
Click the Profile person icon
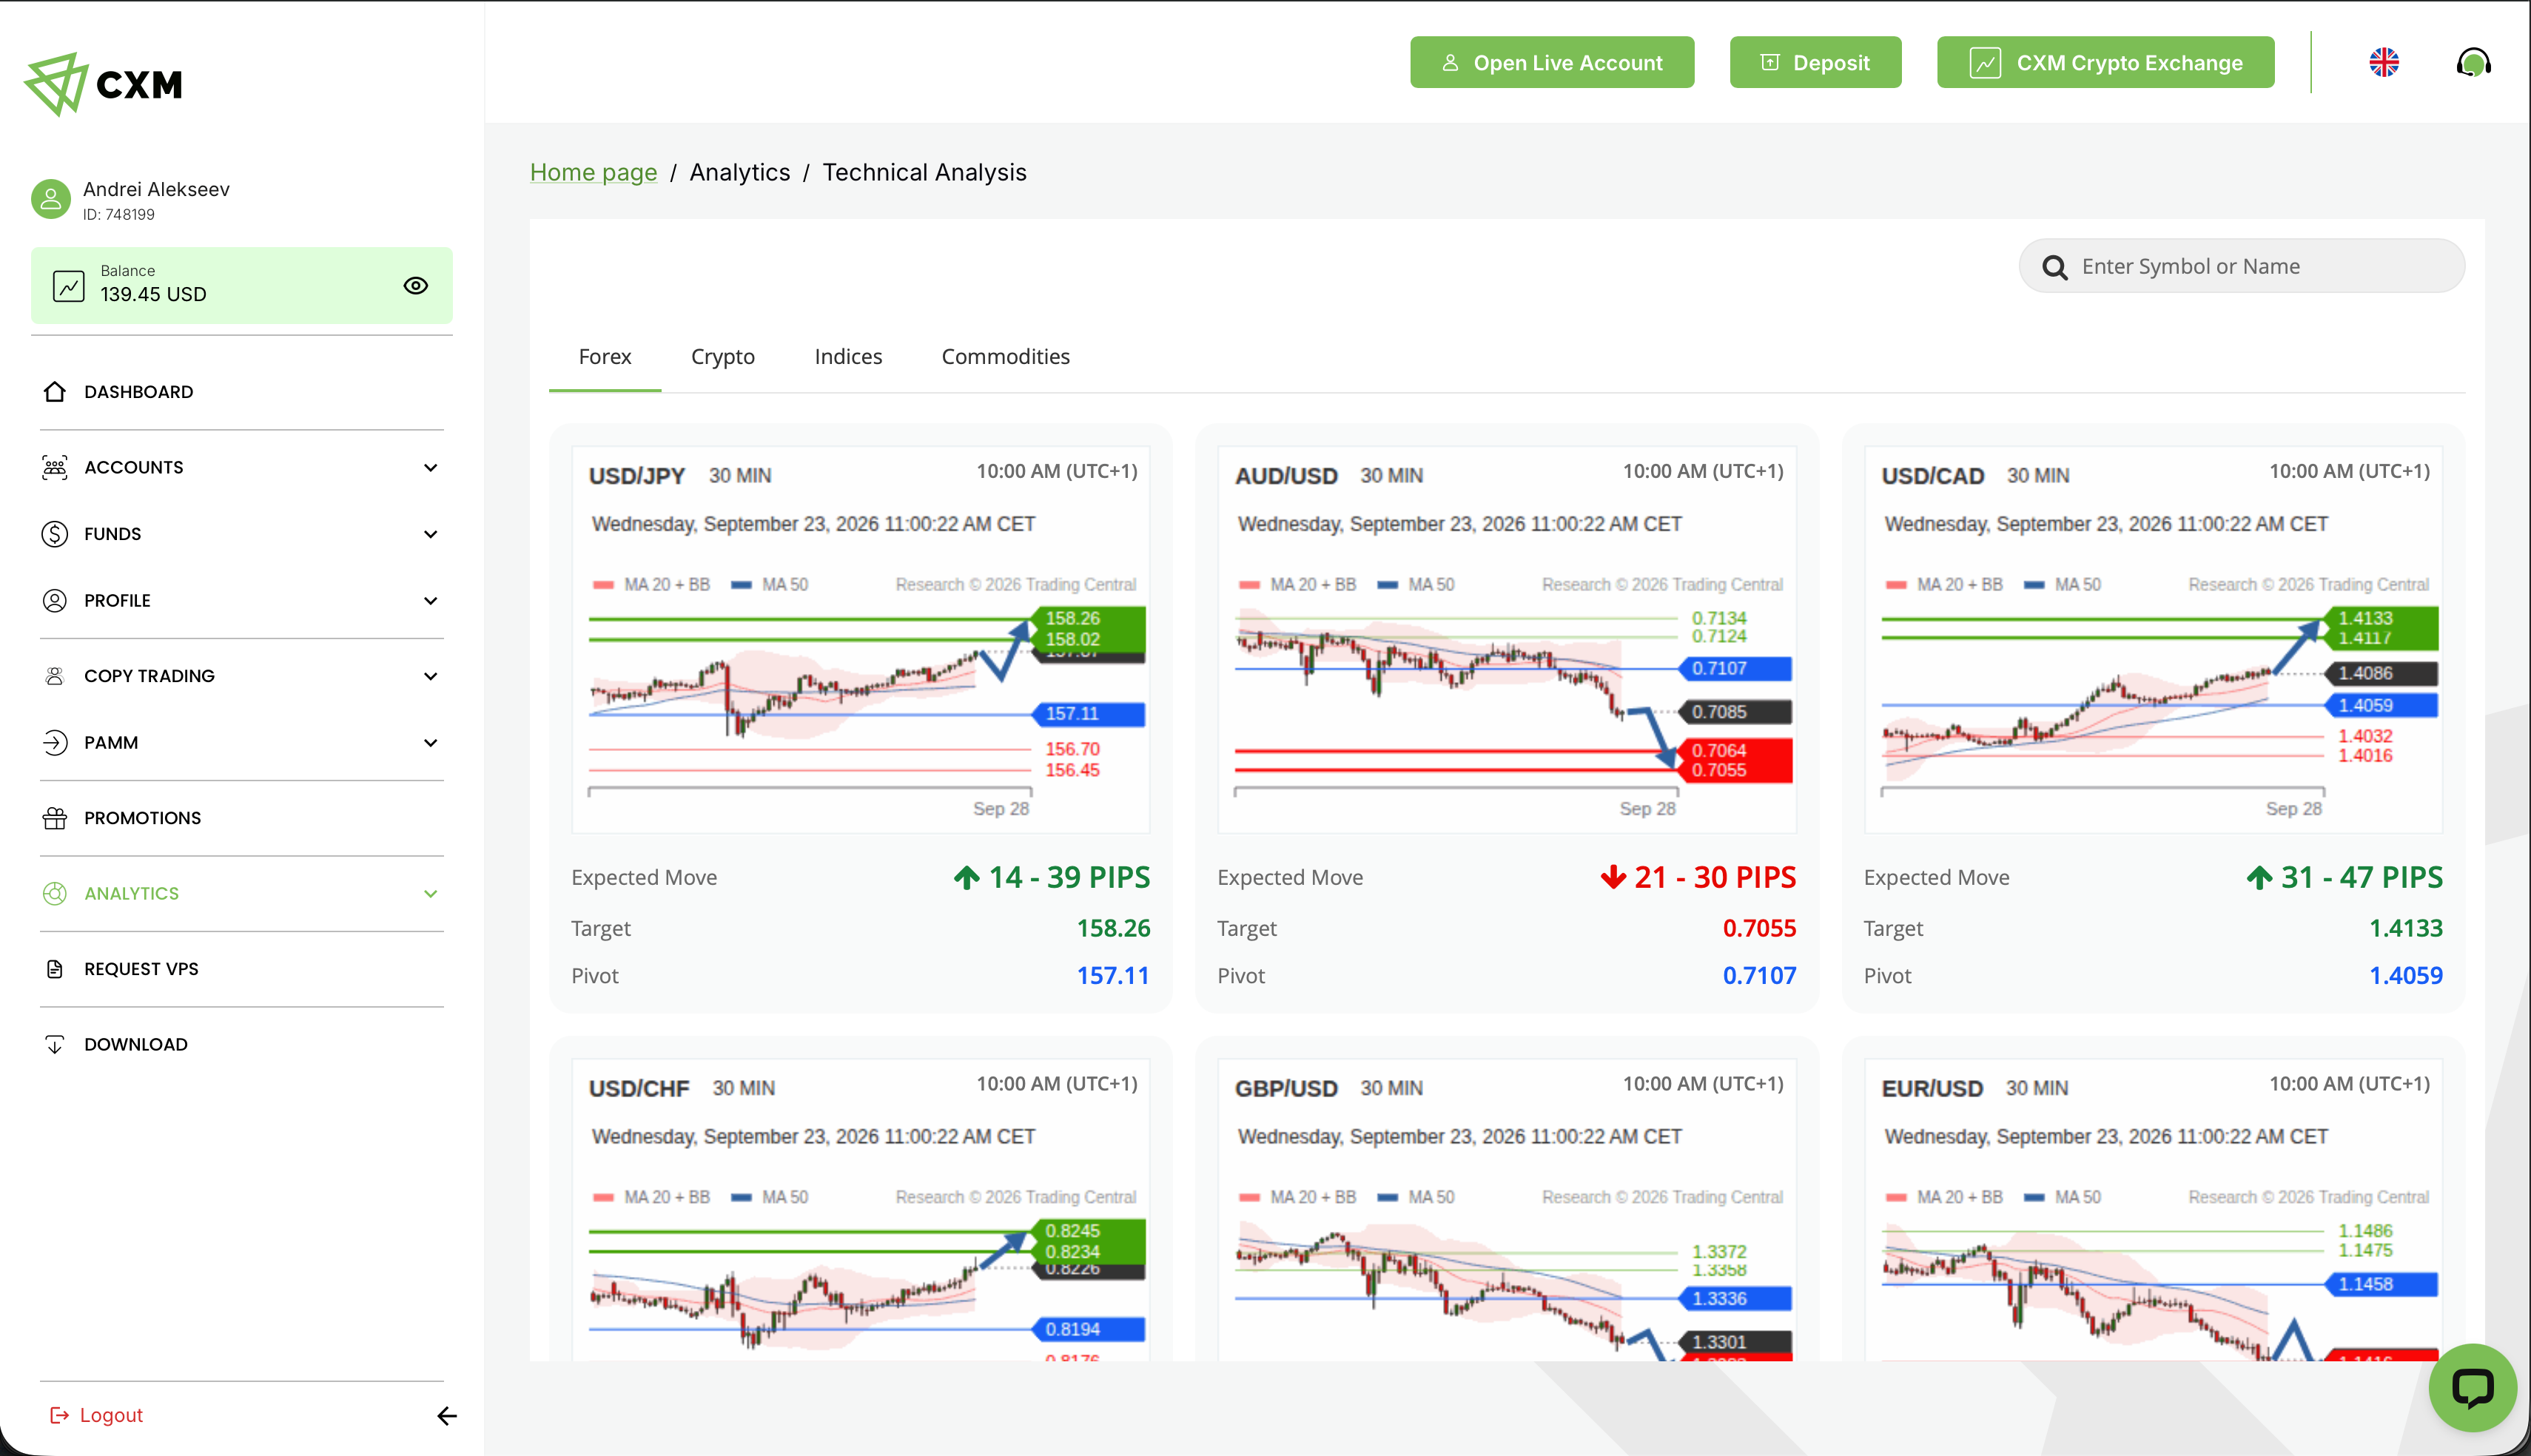tap(55, 600)
